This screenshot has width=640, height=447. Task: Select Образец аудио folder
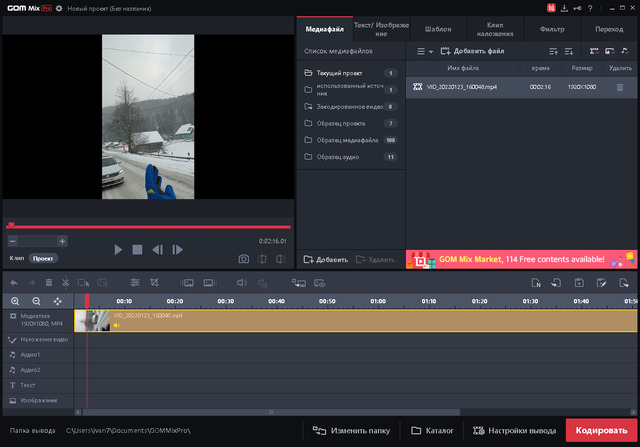pos(351,157)
